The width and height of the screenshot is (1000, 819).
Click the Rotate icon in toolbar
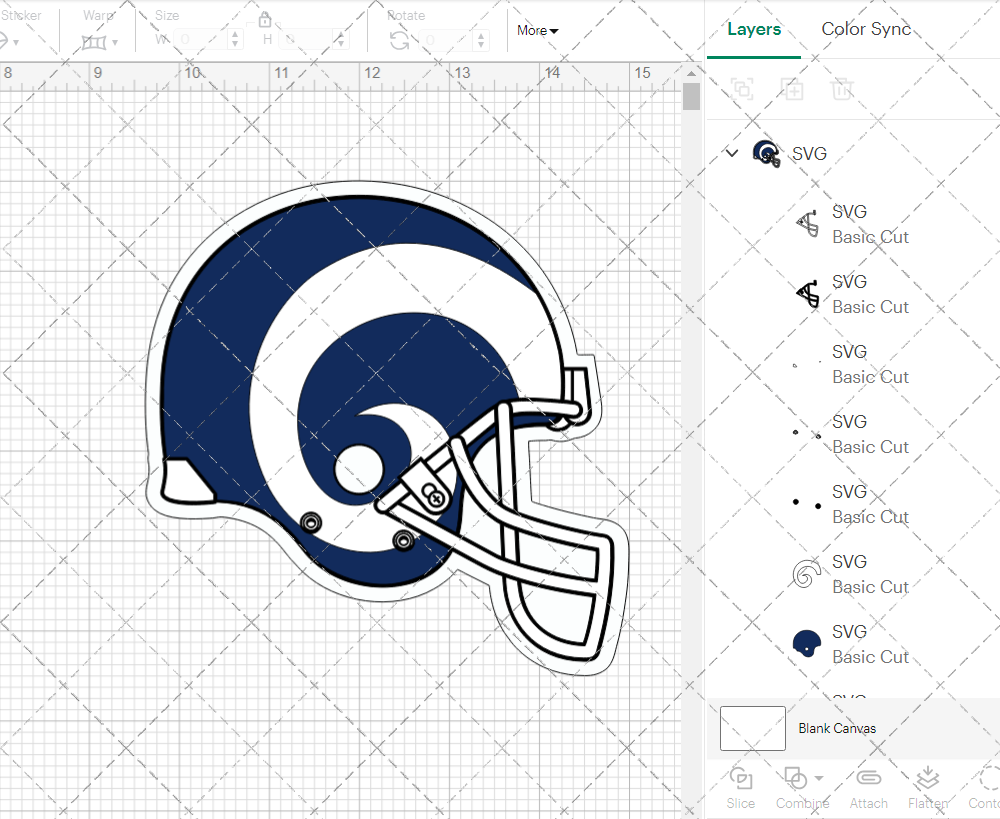[400, 41]
